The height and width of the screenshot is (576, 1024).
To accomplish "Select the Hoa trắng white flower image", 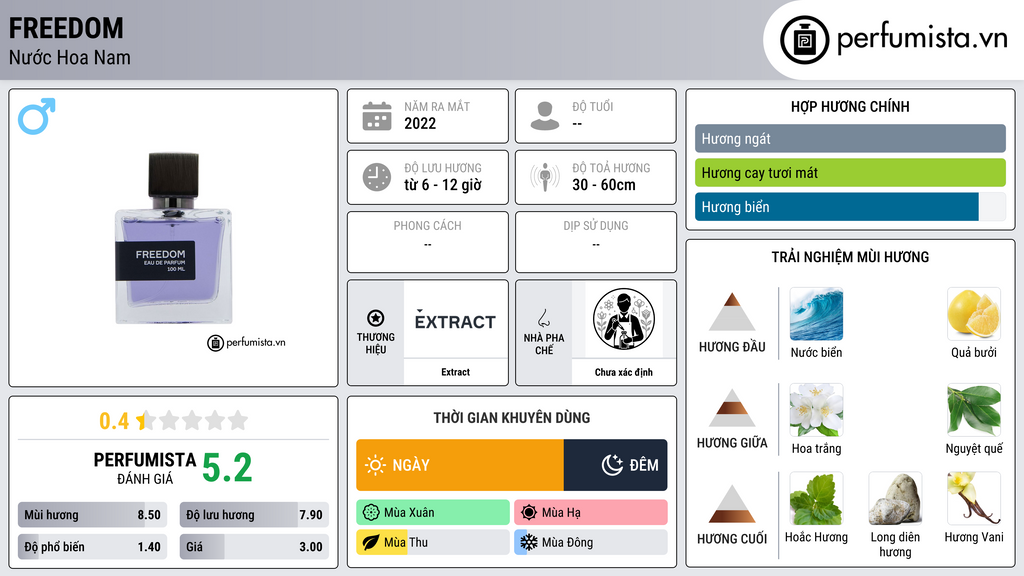I will coord(816,410).
